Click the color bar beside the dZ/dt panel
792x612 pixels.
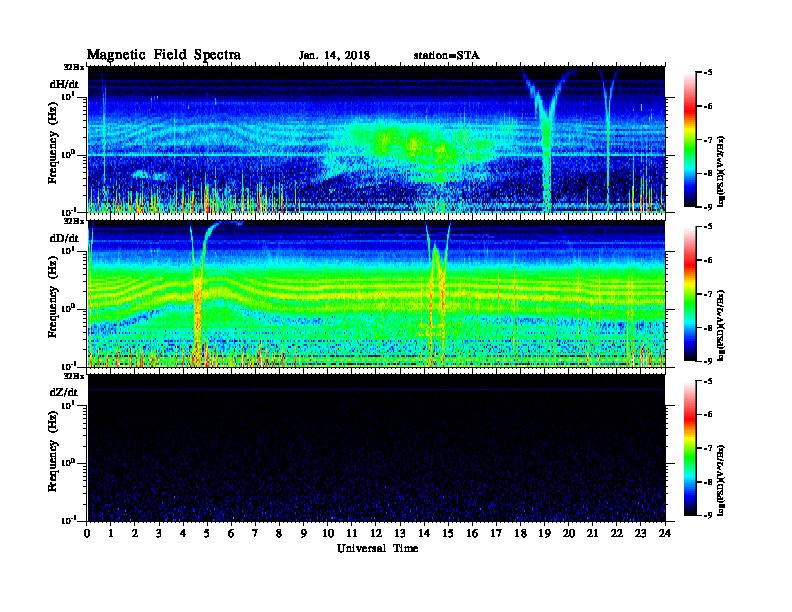point(689,448)
